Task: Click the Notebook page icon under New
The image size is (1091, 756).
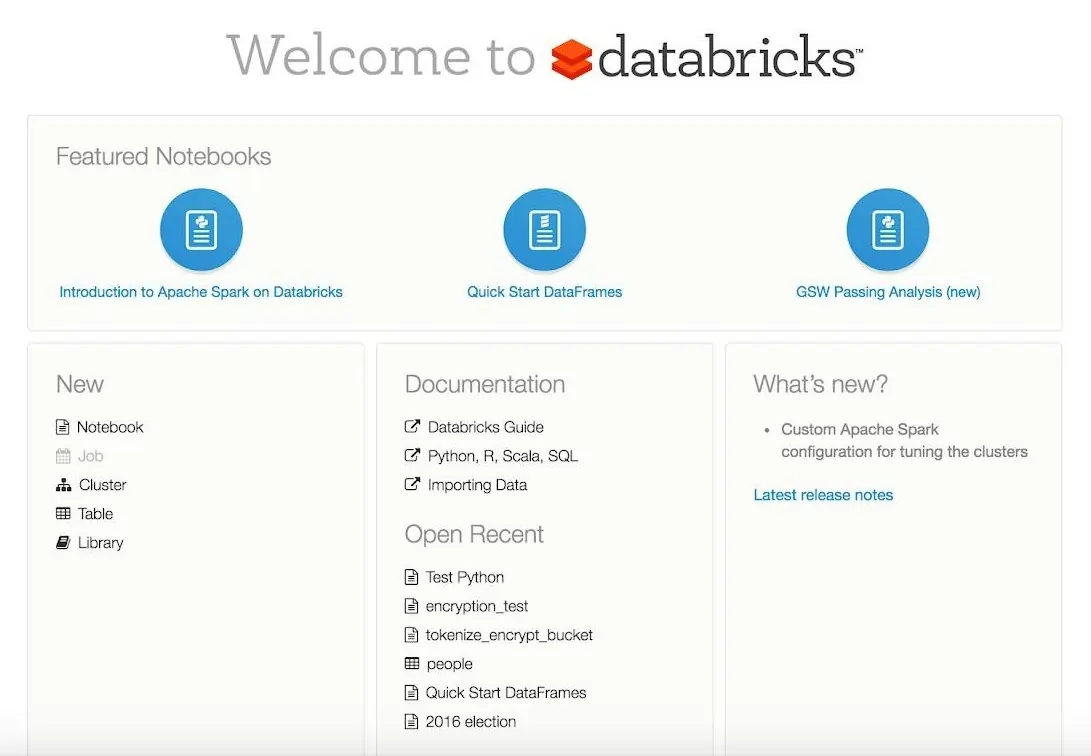Action: (63, 427)
